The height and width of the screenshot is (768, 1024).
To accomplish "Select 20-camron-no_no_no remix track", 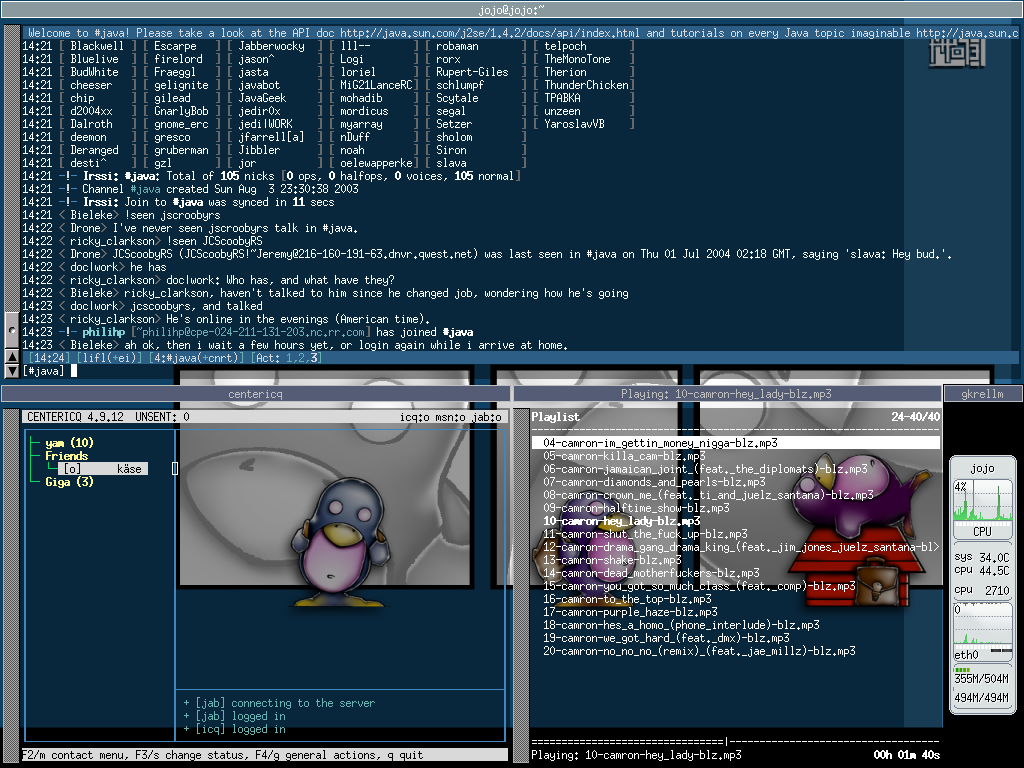I will tap(699, 651).
